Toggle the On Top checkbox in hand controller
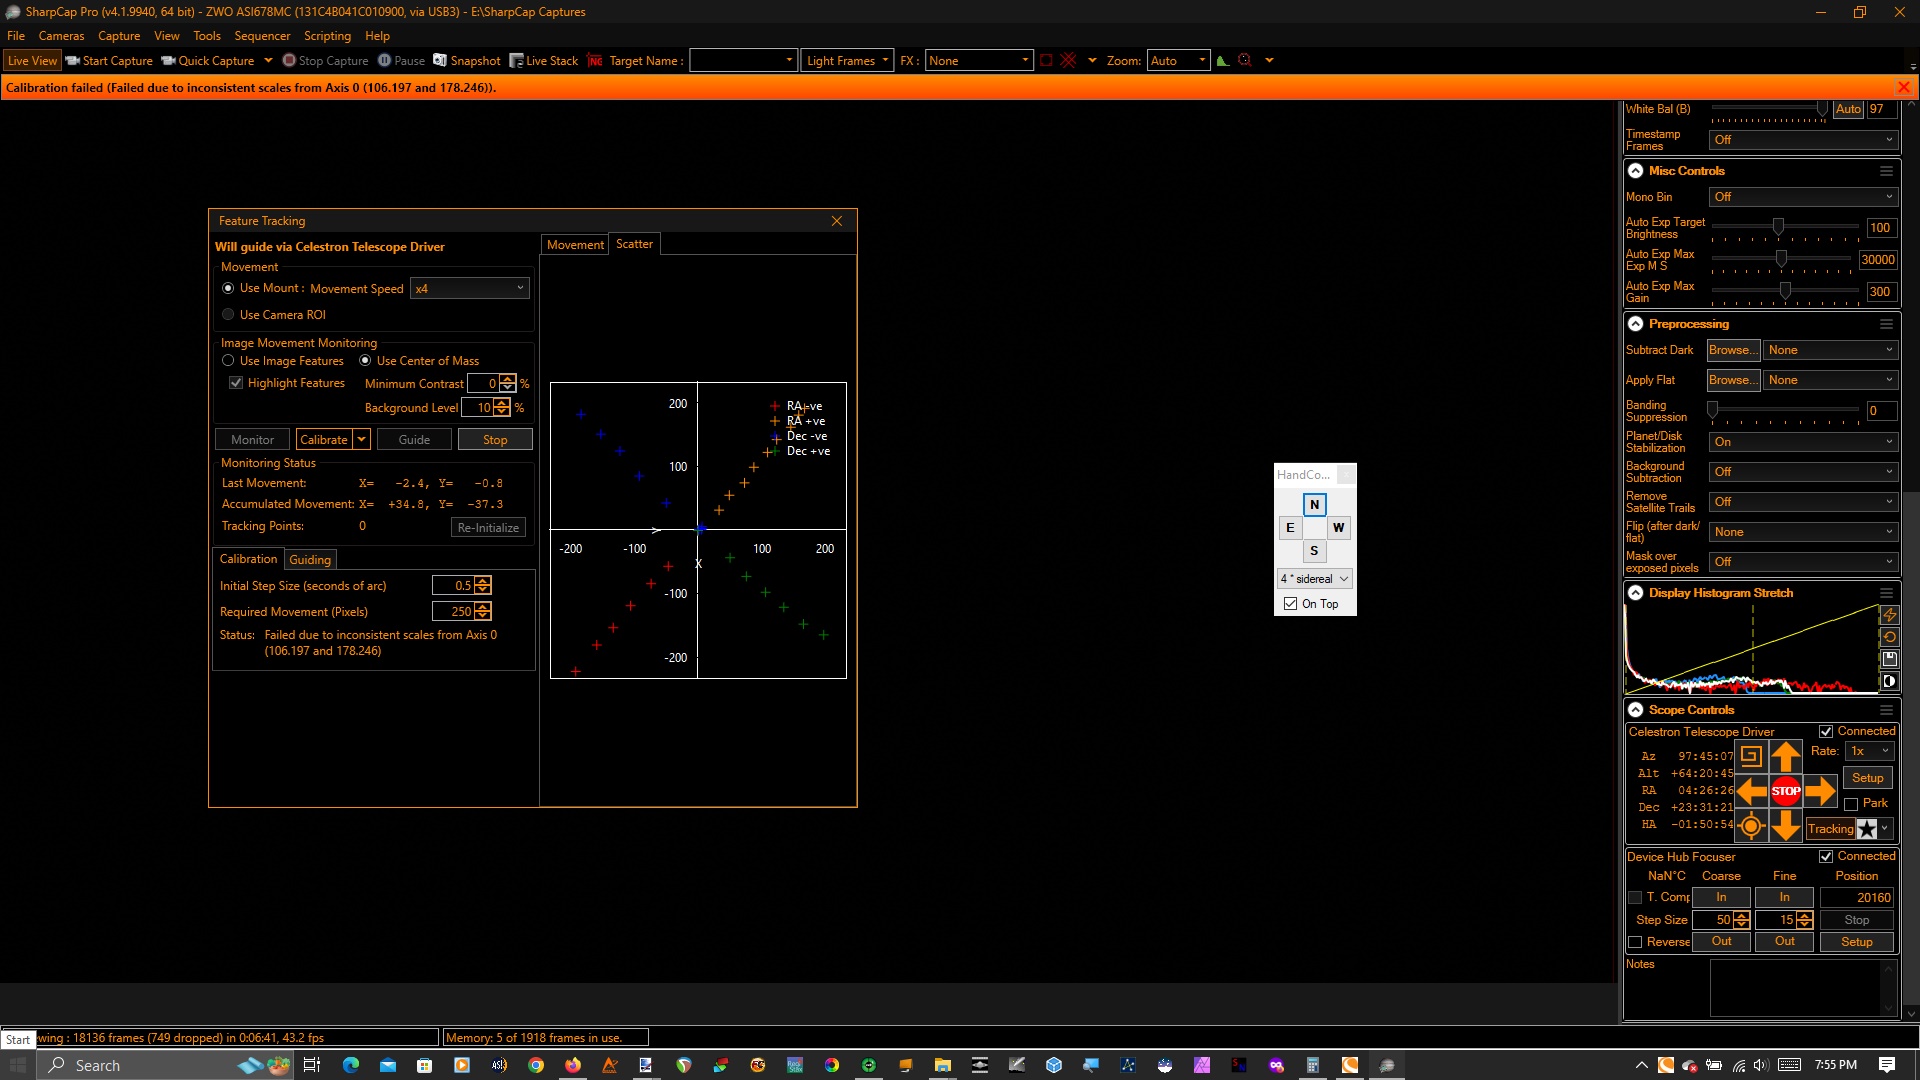 (x=1291, y=604)
